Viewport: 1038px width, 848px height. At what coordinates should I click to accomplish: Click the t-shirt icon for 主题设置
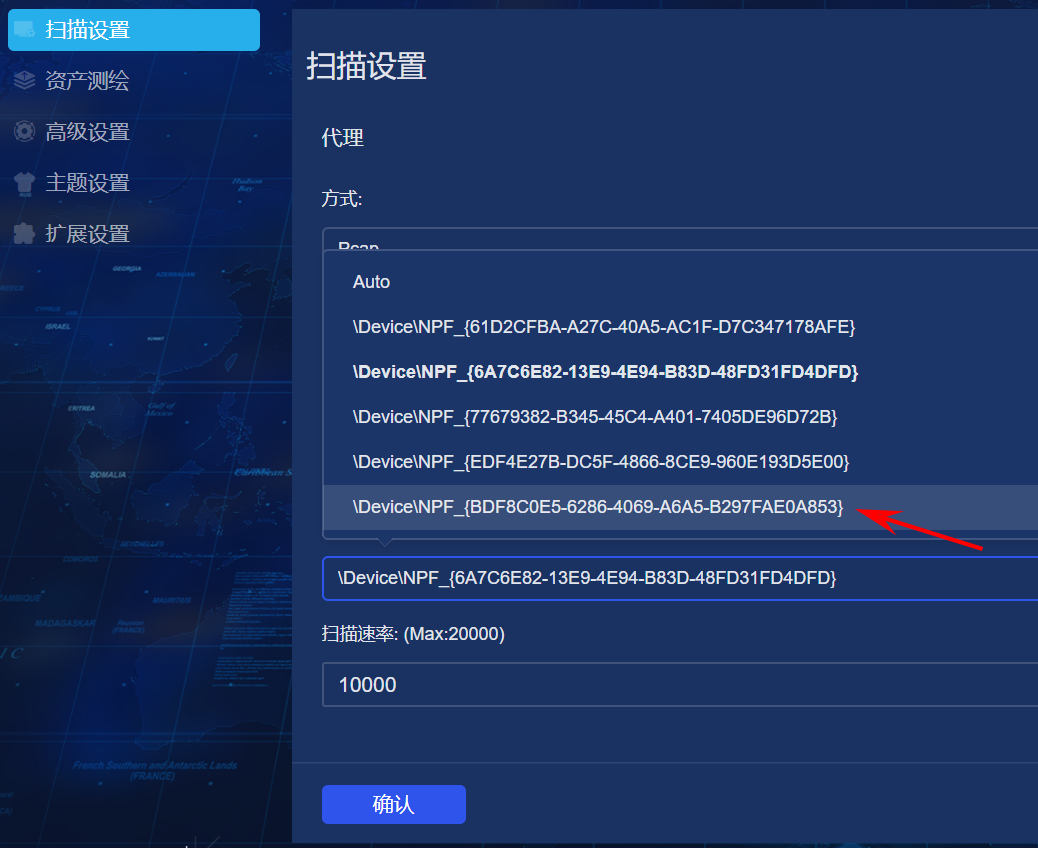pyautogui.click(x=24, y=183)
